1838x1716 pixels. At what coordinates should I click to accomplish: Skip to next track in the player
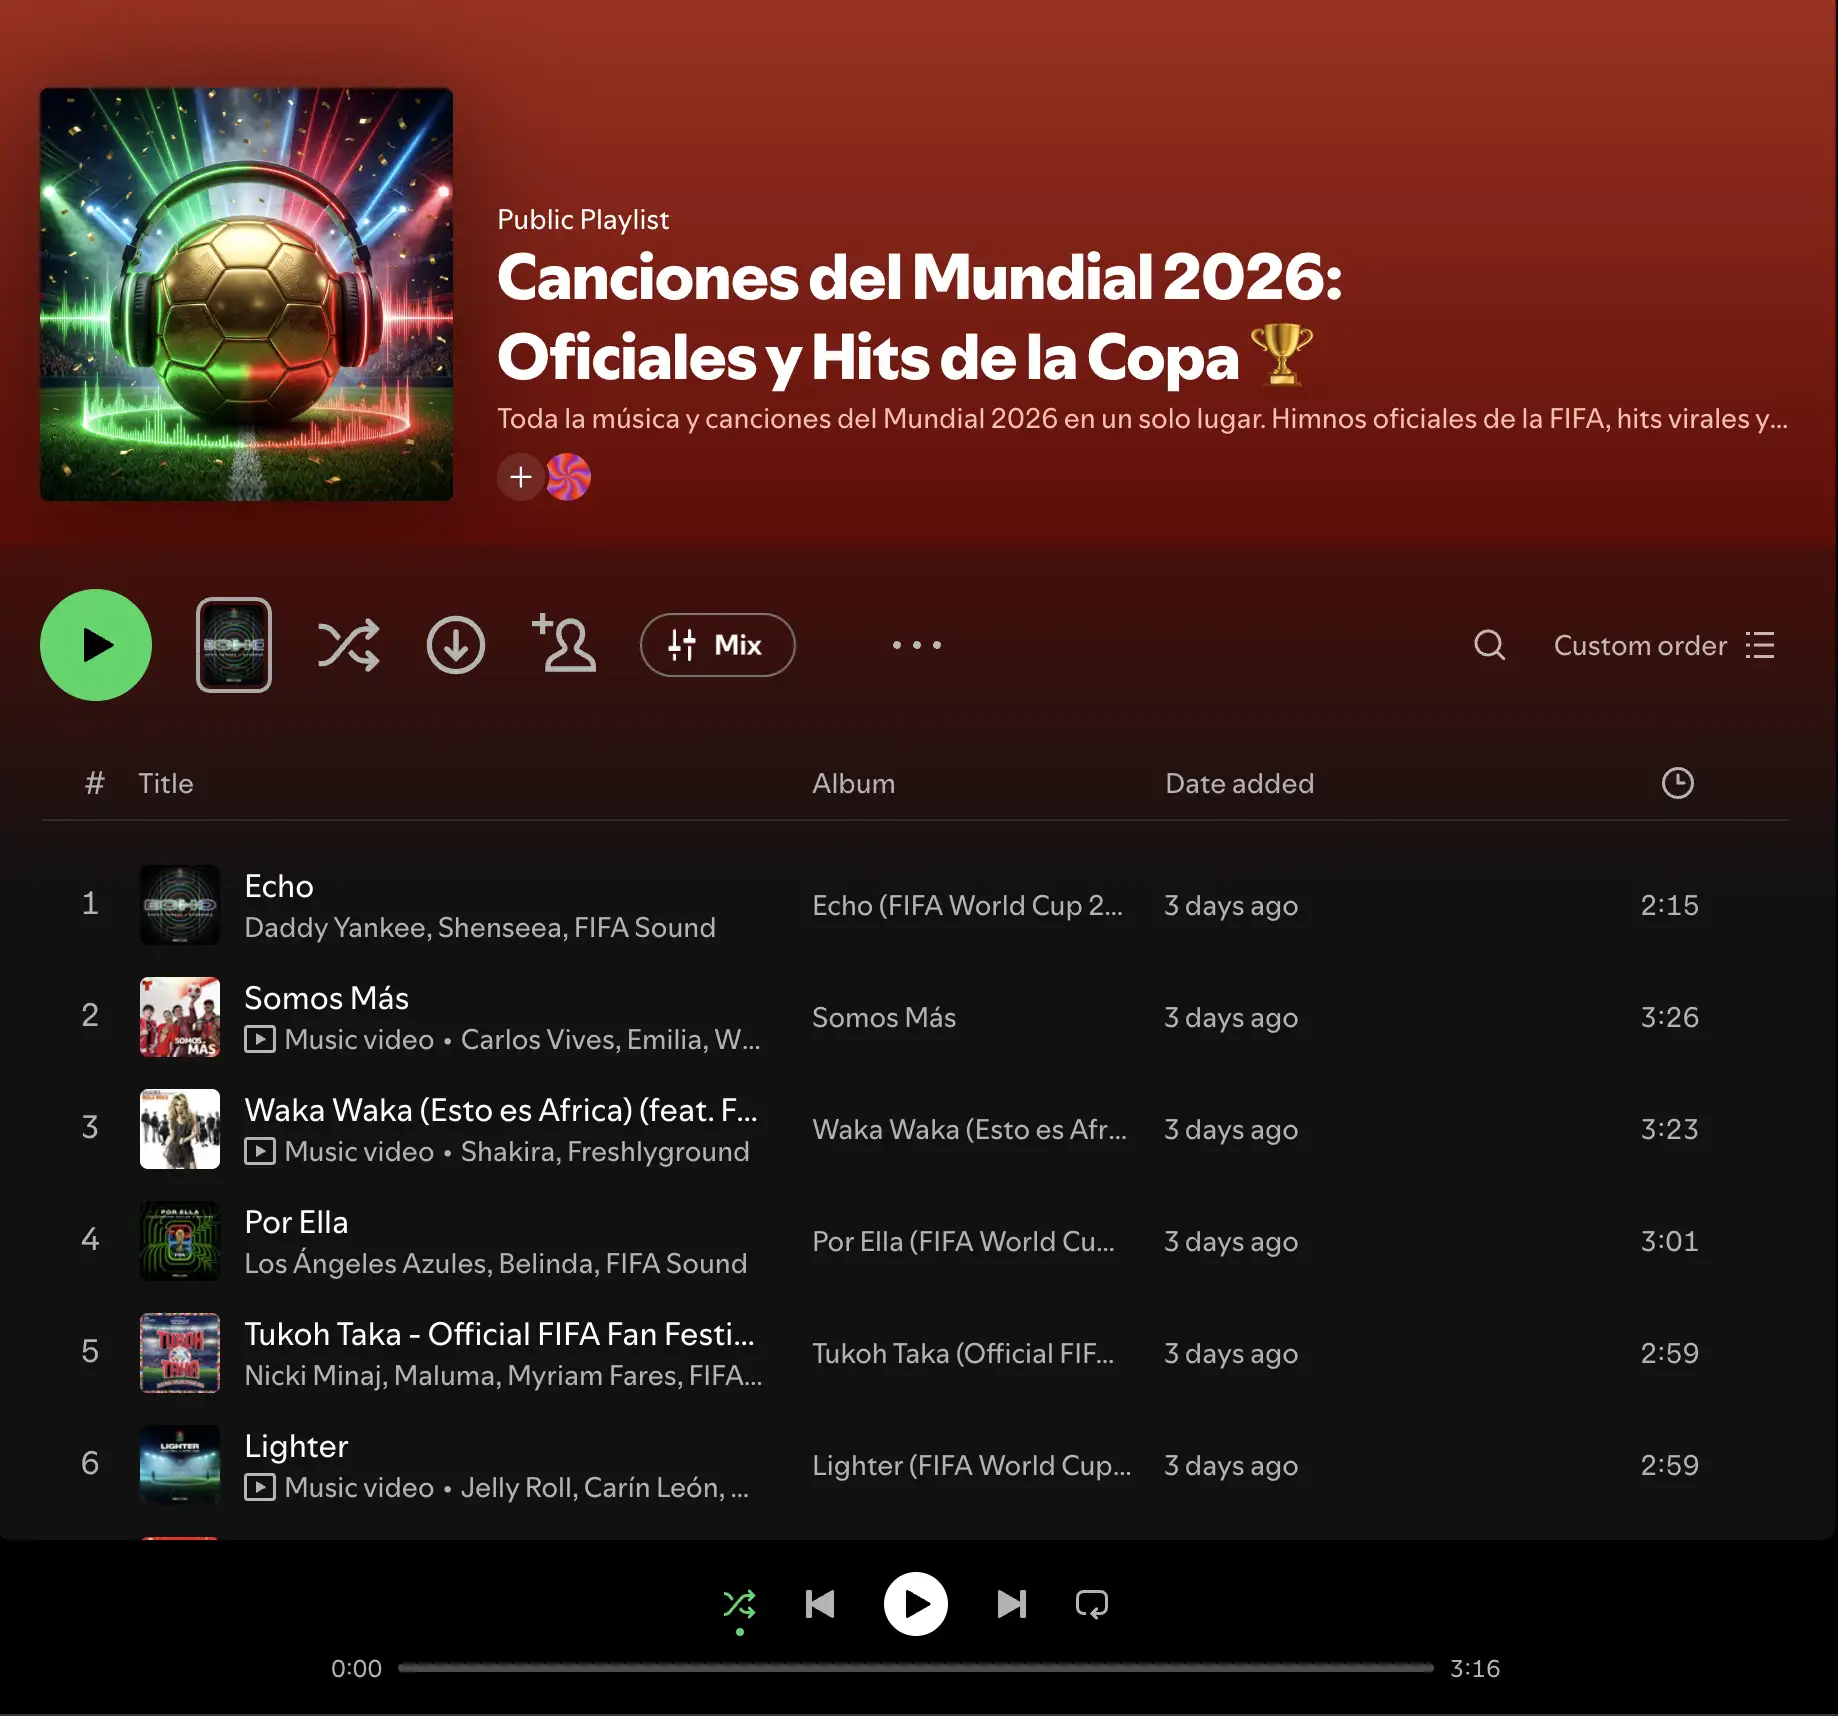tap(1012, 1604)
